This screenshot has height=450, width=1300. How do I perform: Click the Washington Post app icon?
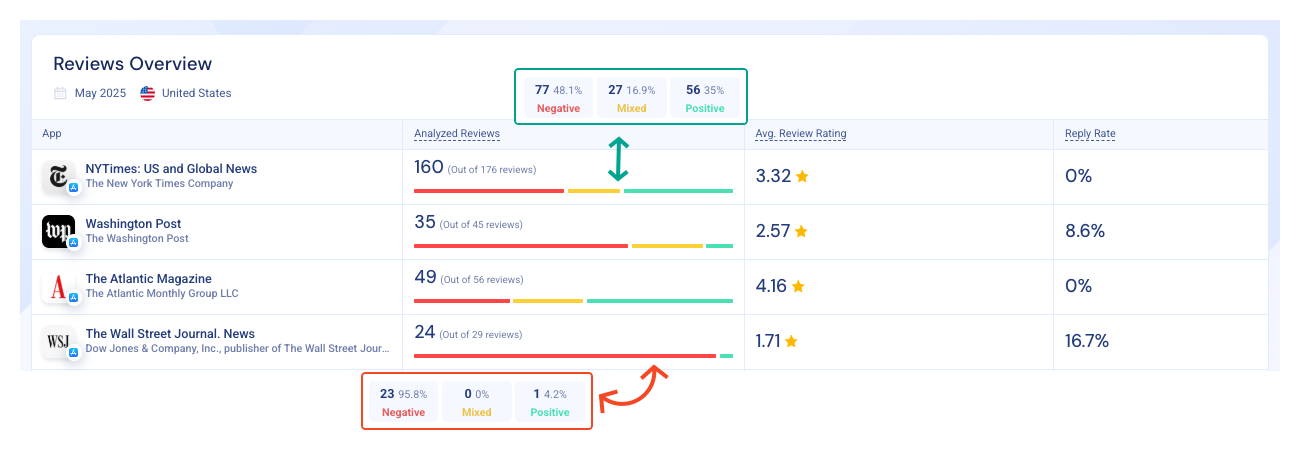[x=59, y=232]
